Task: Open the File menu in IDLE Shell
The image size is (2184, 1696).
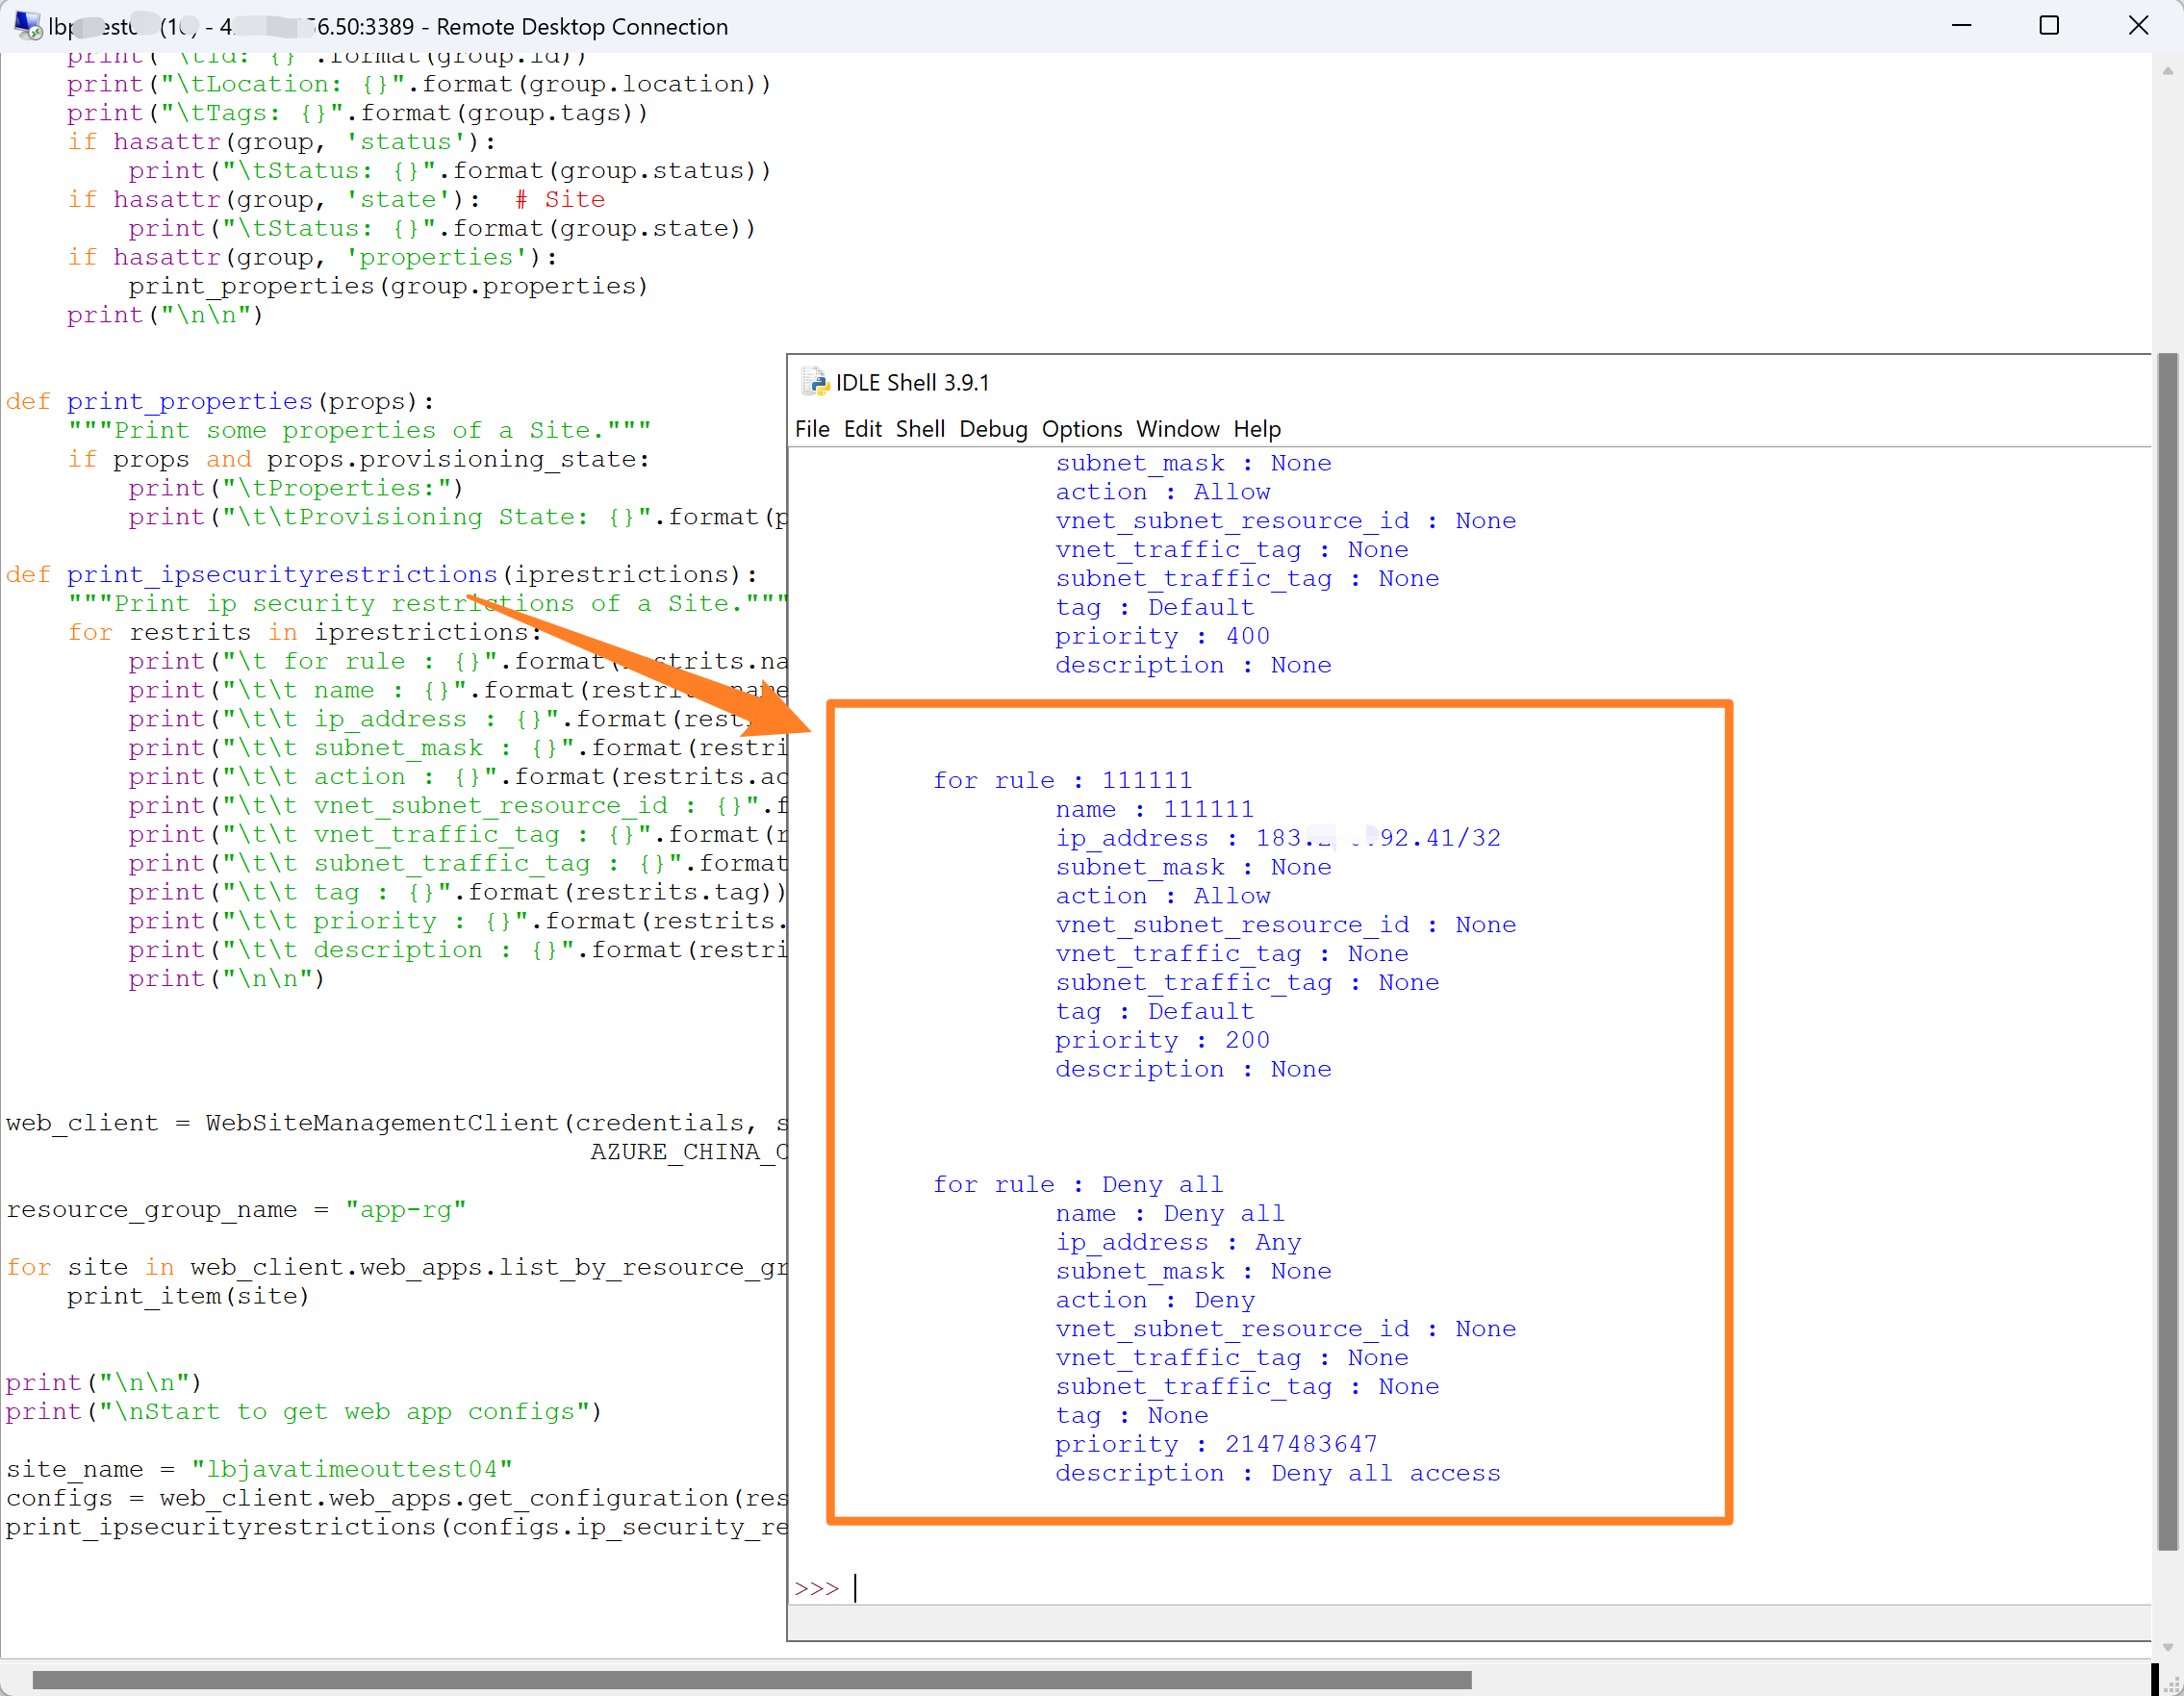Action: pos(811,429)
